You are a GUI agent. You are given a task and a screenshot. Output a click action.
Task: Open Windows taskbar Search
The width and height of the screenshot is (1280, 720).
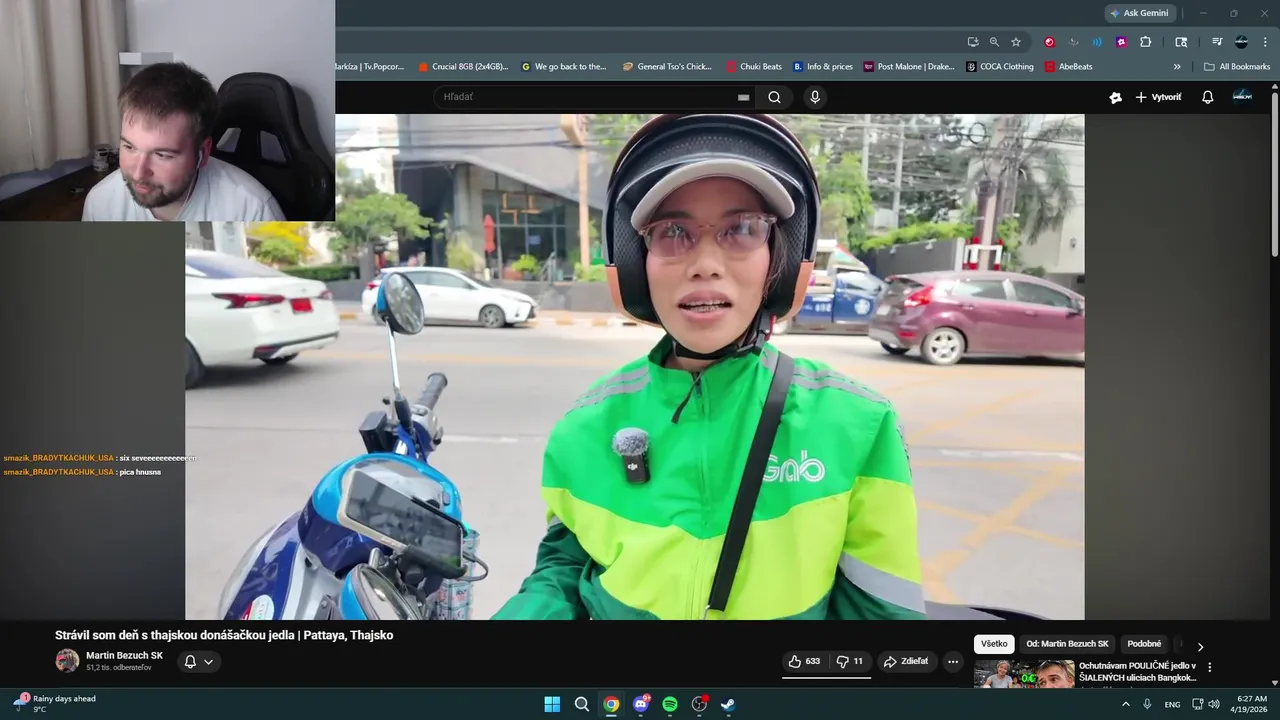[582, 704]
